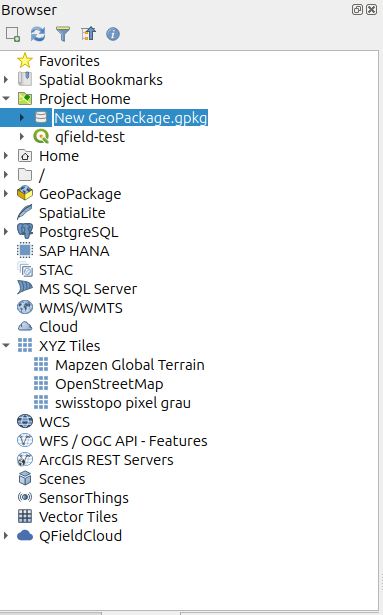Select the Scenes tree item
Image resolution: width=383 pixels, height=615 pixels.
tap(62, 479)
